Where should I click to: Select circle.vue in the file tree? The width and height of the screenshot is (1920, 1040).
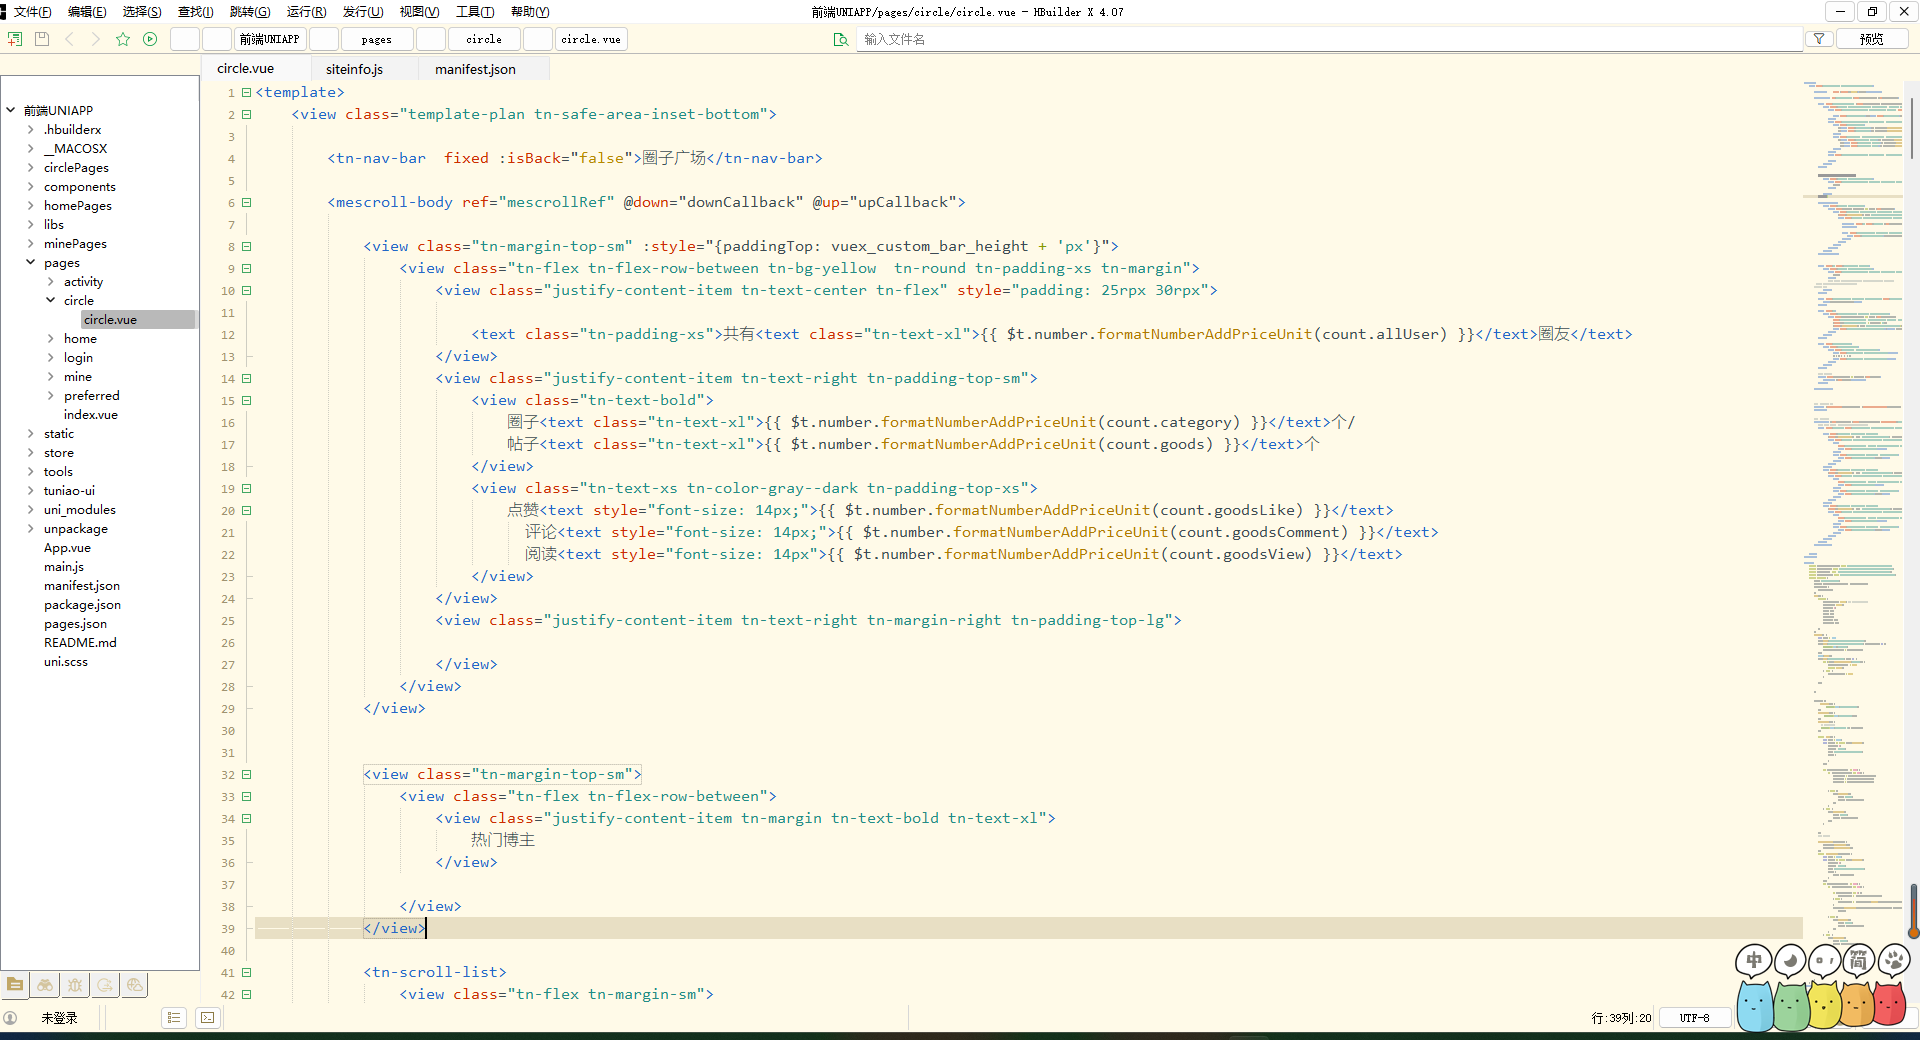[x=110, y=319]
